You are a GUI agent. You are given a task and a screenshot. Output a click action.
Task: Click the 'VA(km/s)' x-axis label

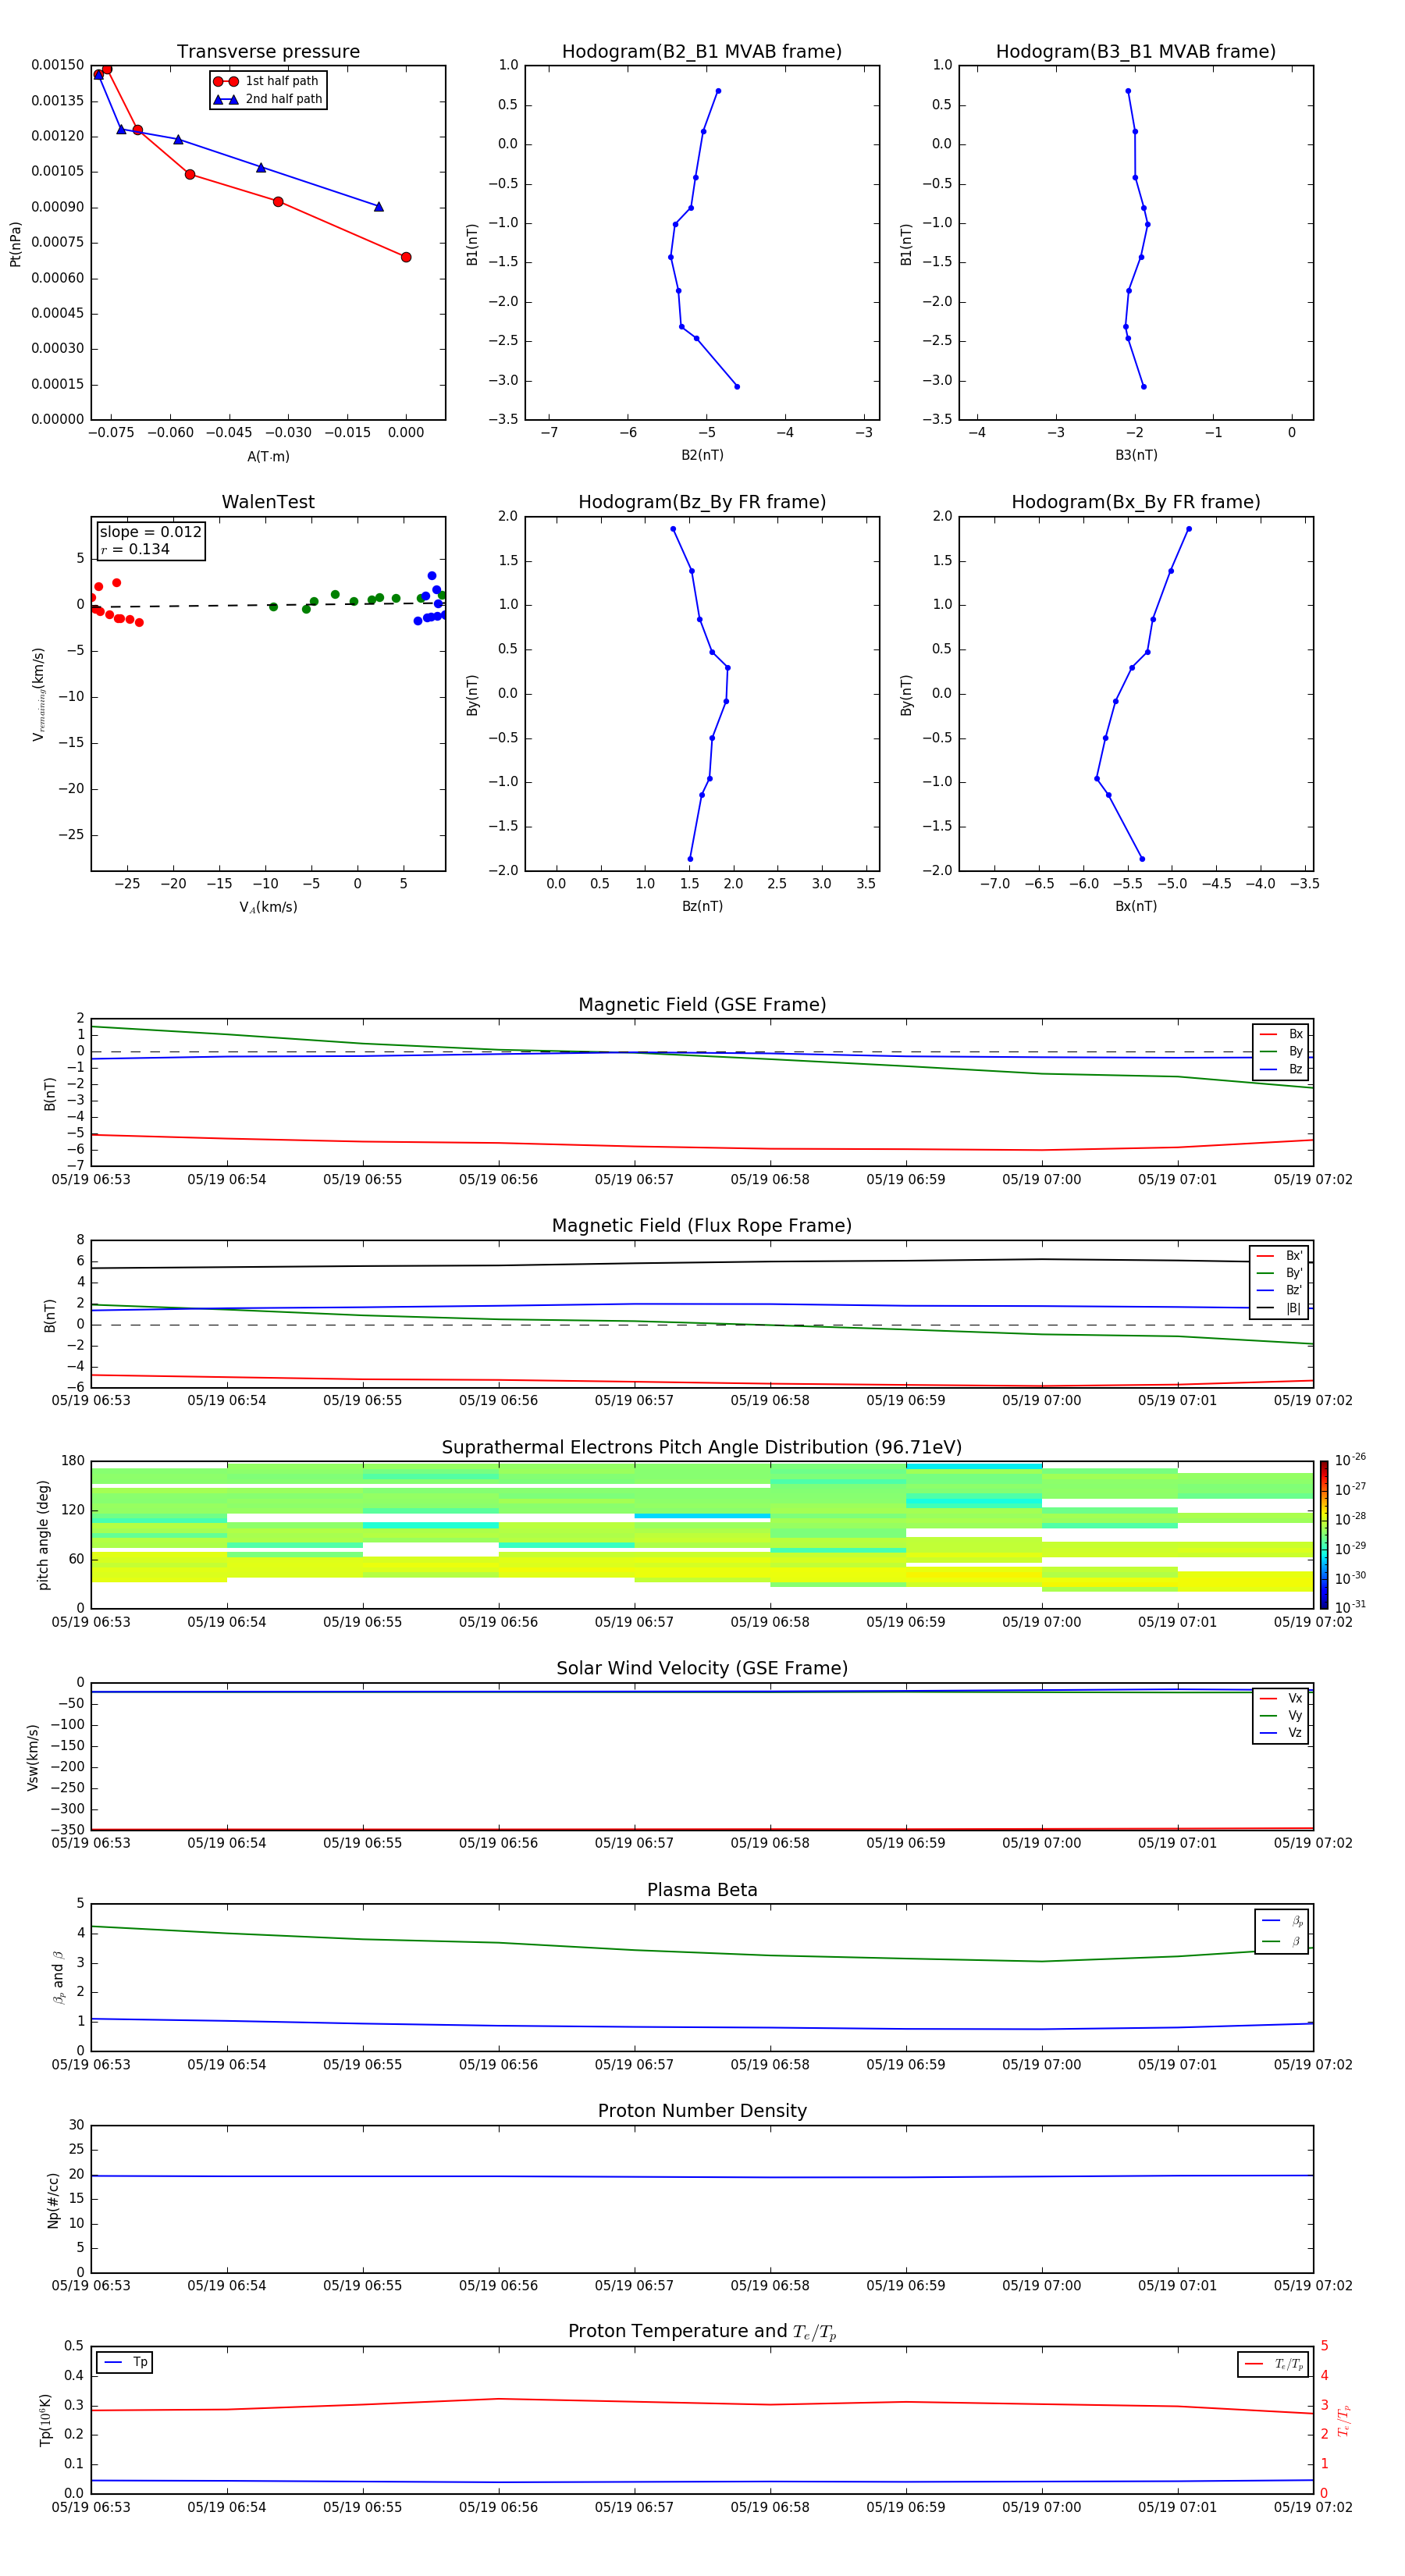(268, 907)
